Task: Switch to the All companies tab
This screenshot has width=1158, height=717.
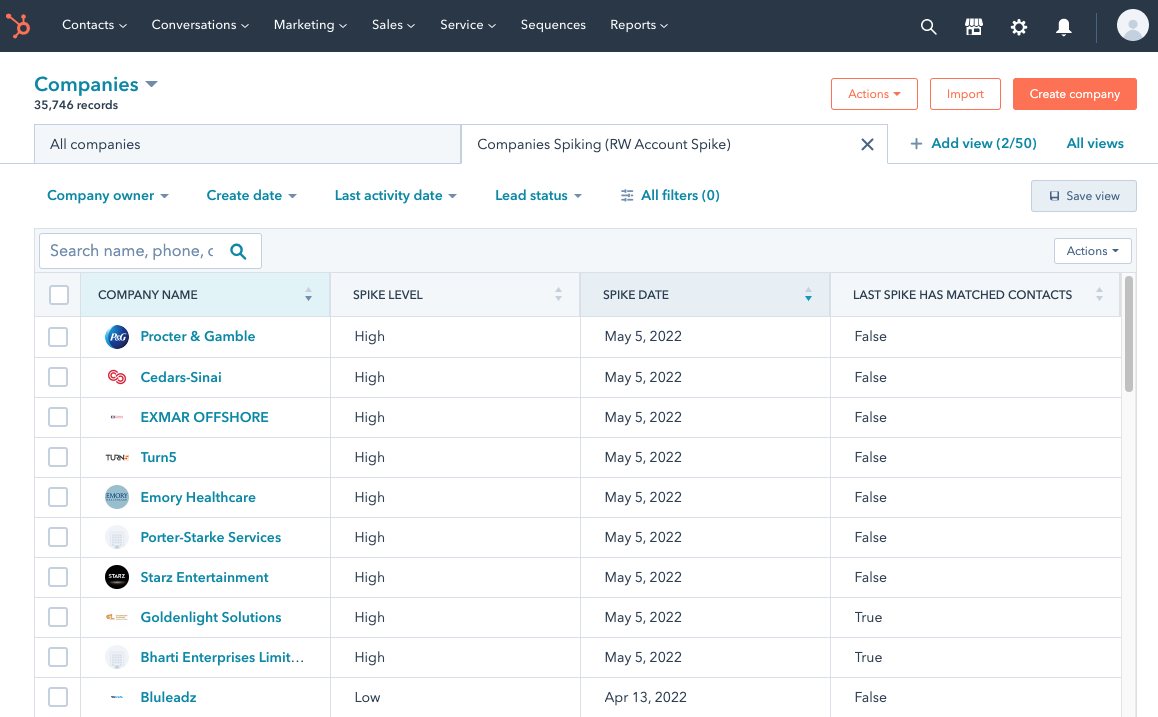Action: [247, 144]
